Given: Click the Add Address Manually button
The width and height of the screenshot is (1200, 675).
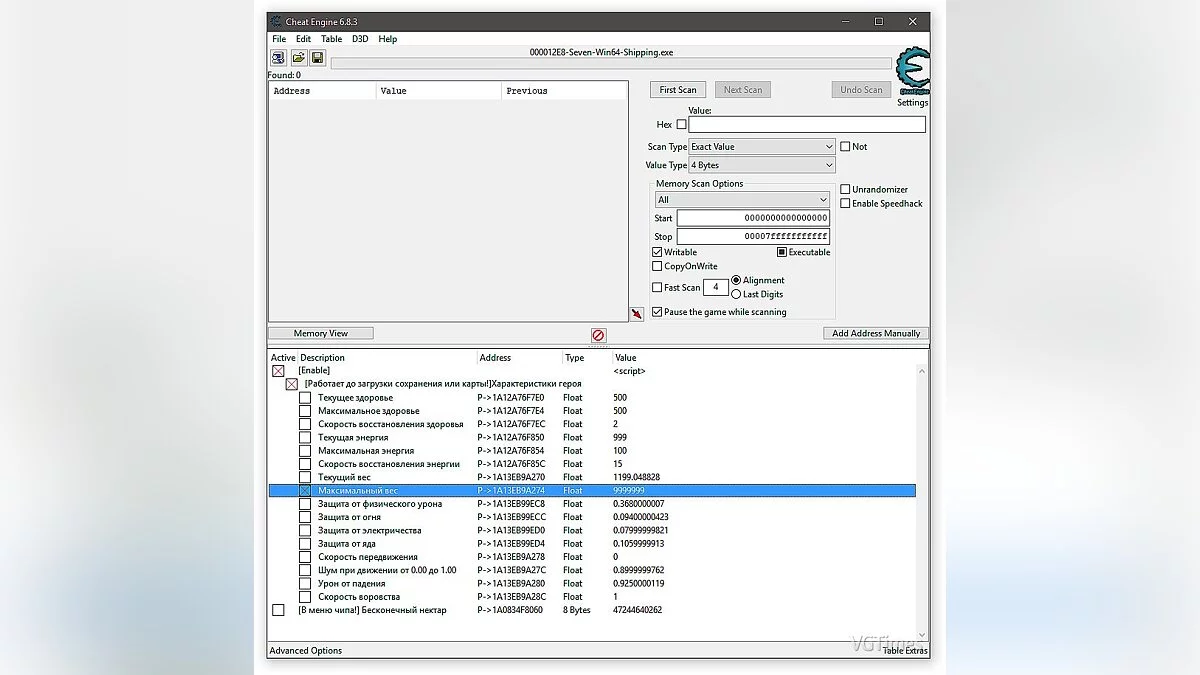Looking at the screenshot, I should pos(876,333).
